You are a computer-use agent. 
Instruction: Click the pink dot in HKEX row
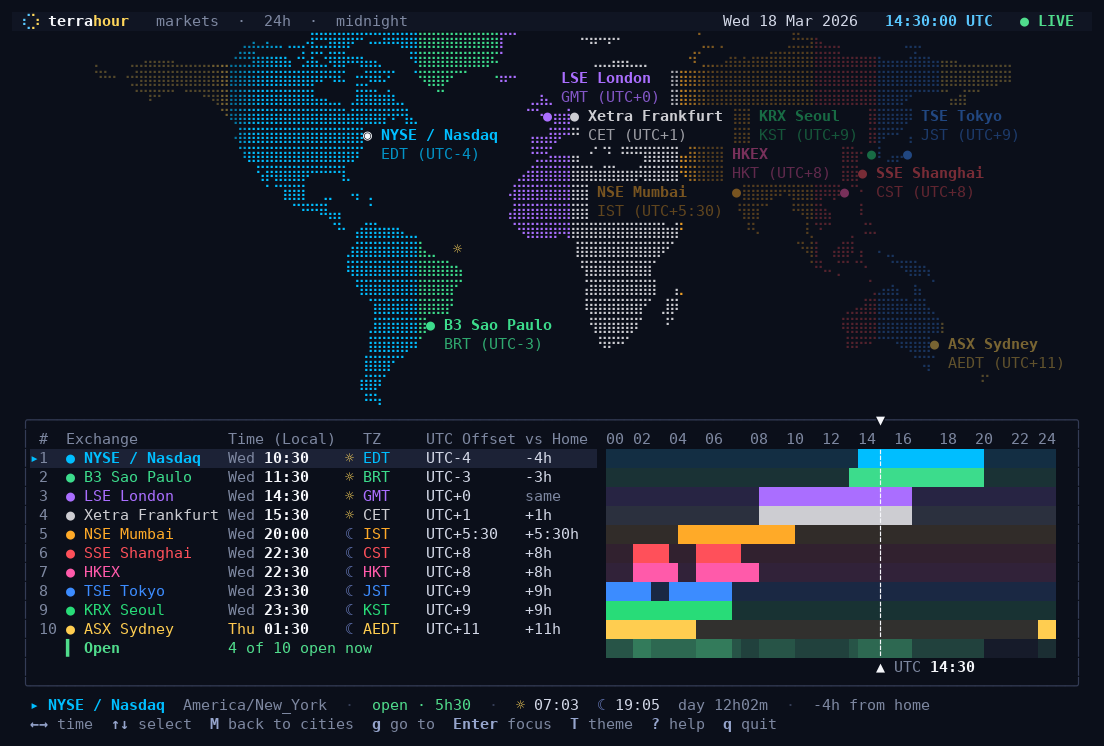70,573
